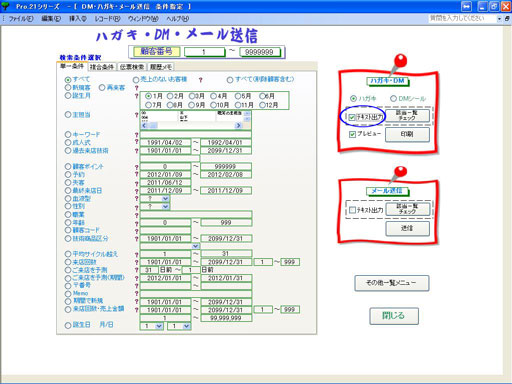This screenshot has height=384, width=512.
Task: Click the help question mark beside 年齢
Action: coord(136,223)
